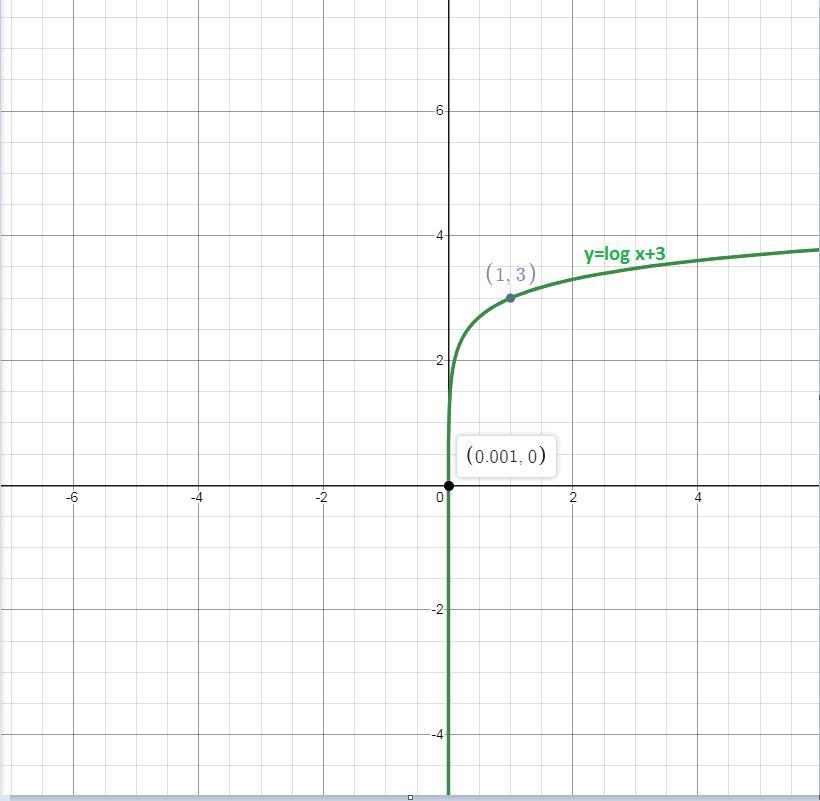Click the small square handle at bottom edge

click(411, 797)
